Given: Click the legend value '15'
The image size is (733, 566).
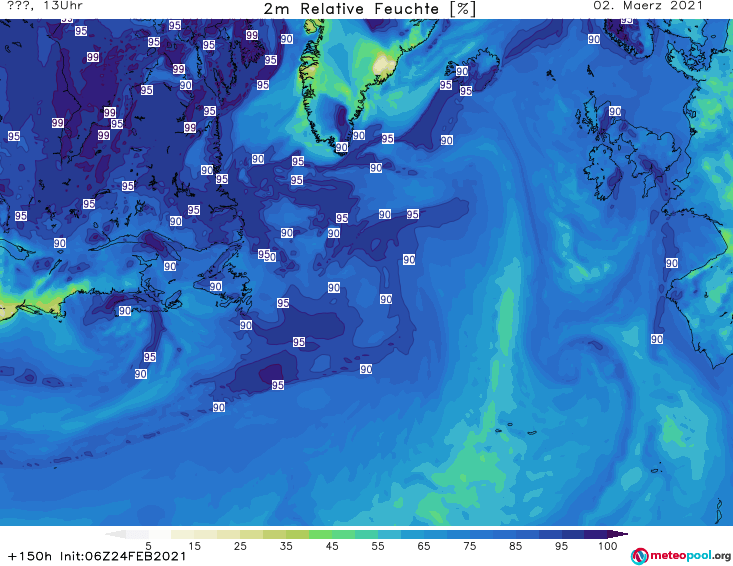Looking at the screenshot, I should click(194, 546).
